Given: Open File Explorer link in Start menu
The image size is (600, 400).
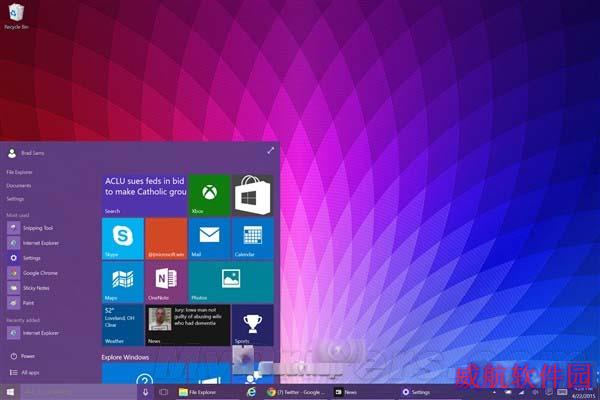Looking at the screenshot, I should coord(19,172).
